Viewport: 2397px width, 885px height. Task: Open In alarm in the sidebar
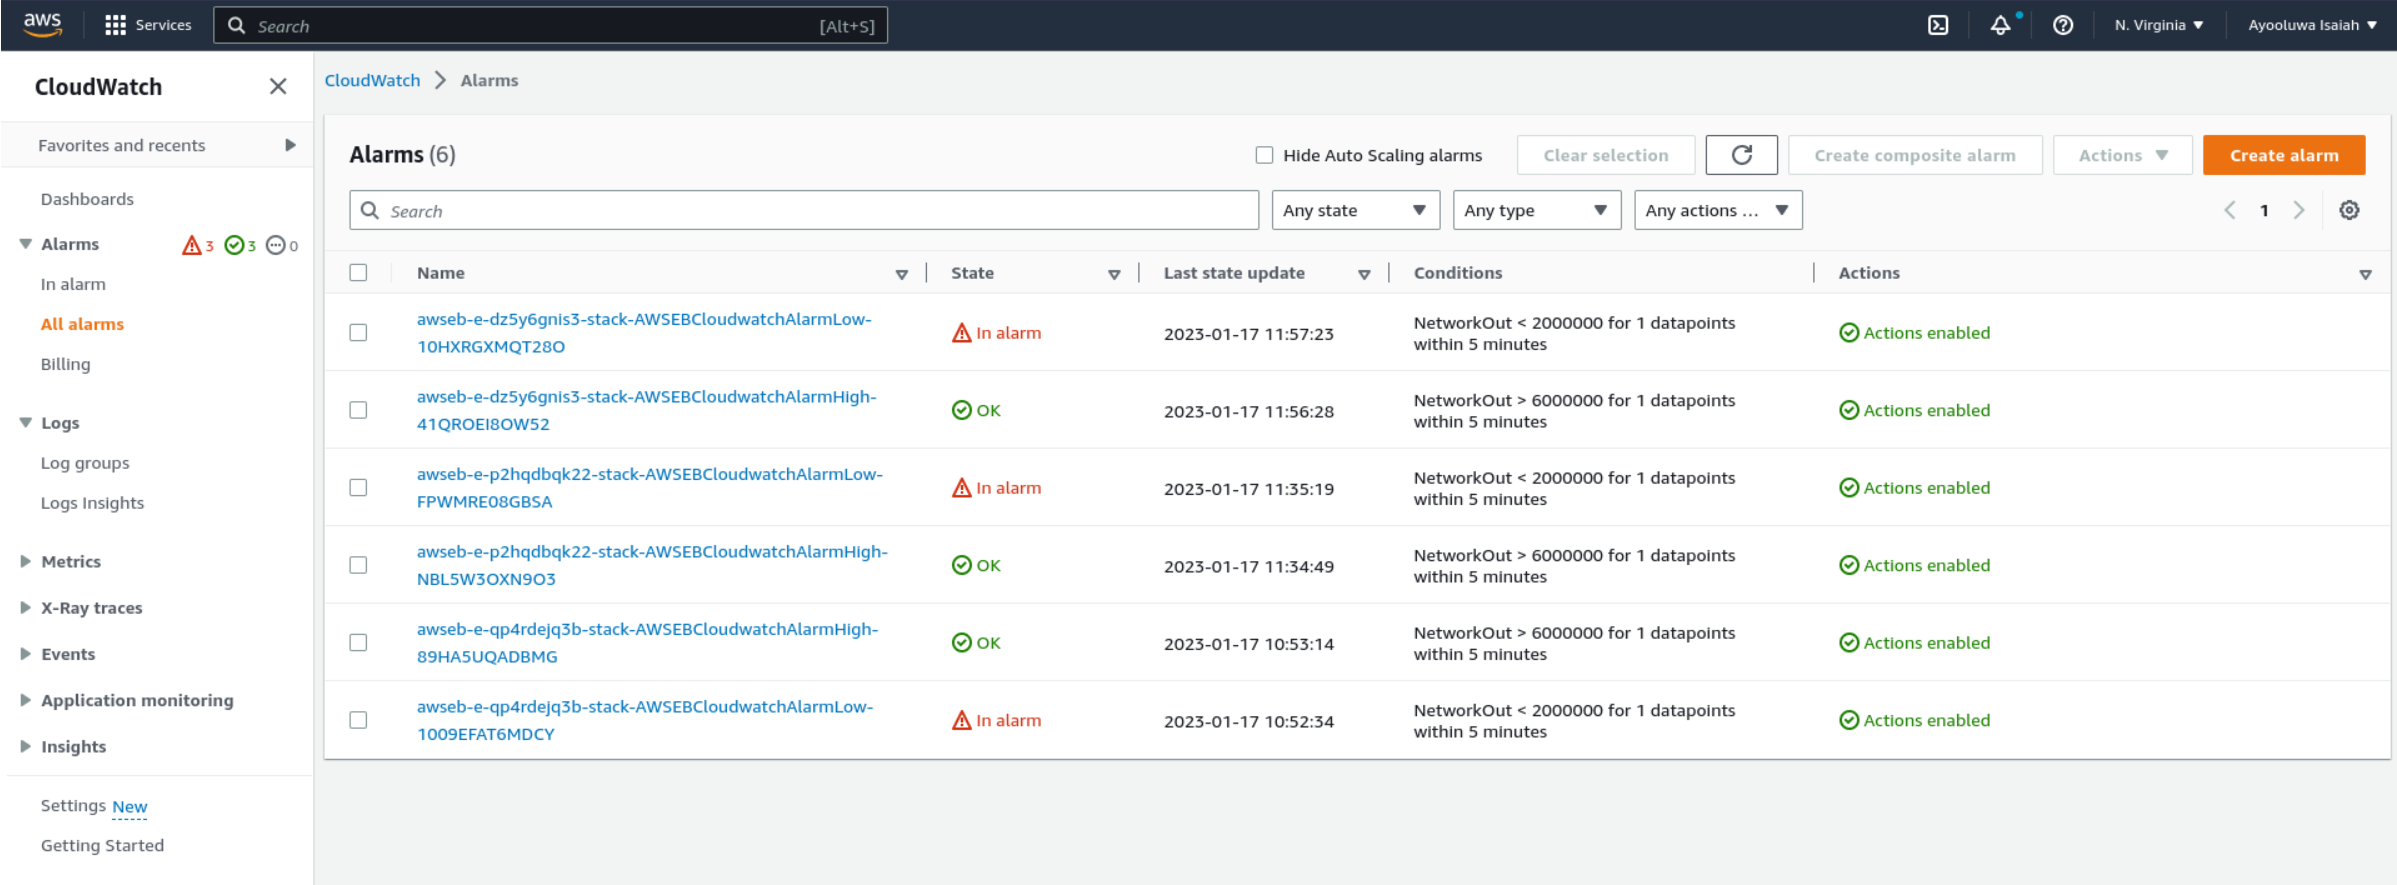tap(73, 284)
